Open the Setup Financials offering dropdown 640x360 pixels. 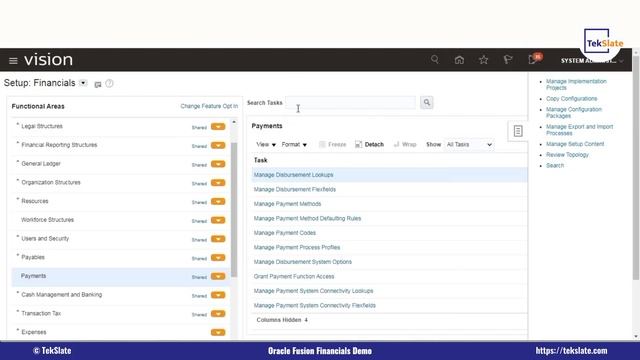tap(83, 83)
